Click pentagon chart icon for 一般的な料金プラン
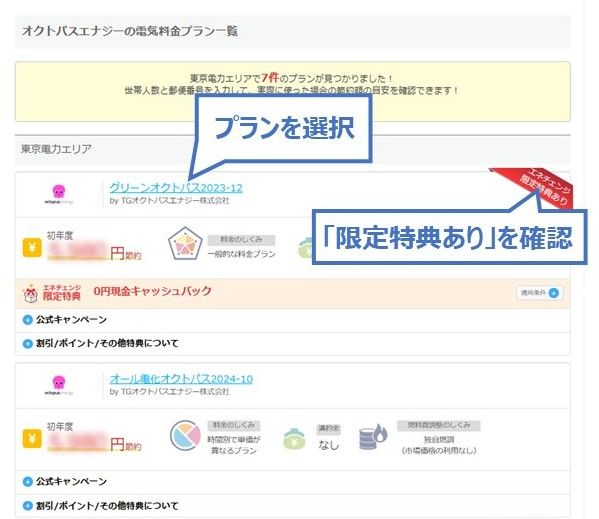The image size is (599, 519). [185, 244]
